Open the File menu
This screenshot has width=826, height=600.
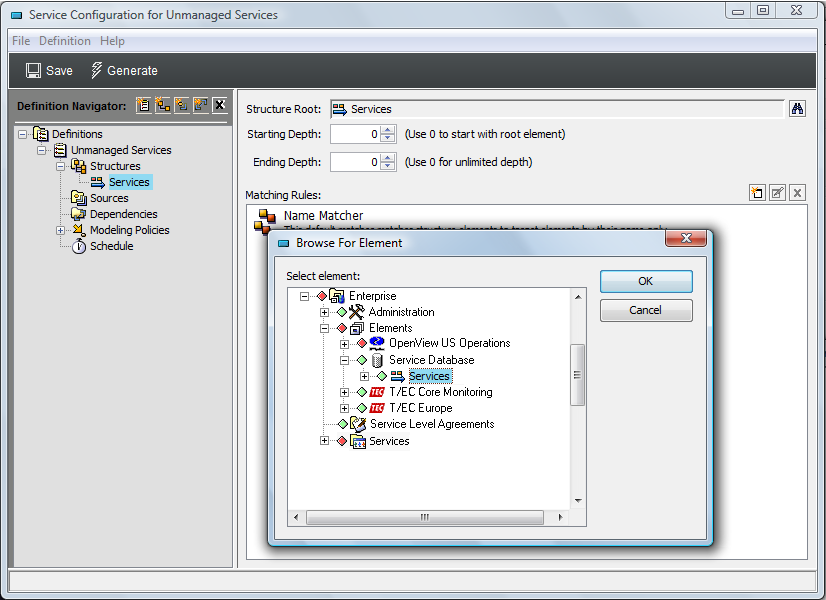[21, 41]
